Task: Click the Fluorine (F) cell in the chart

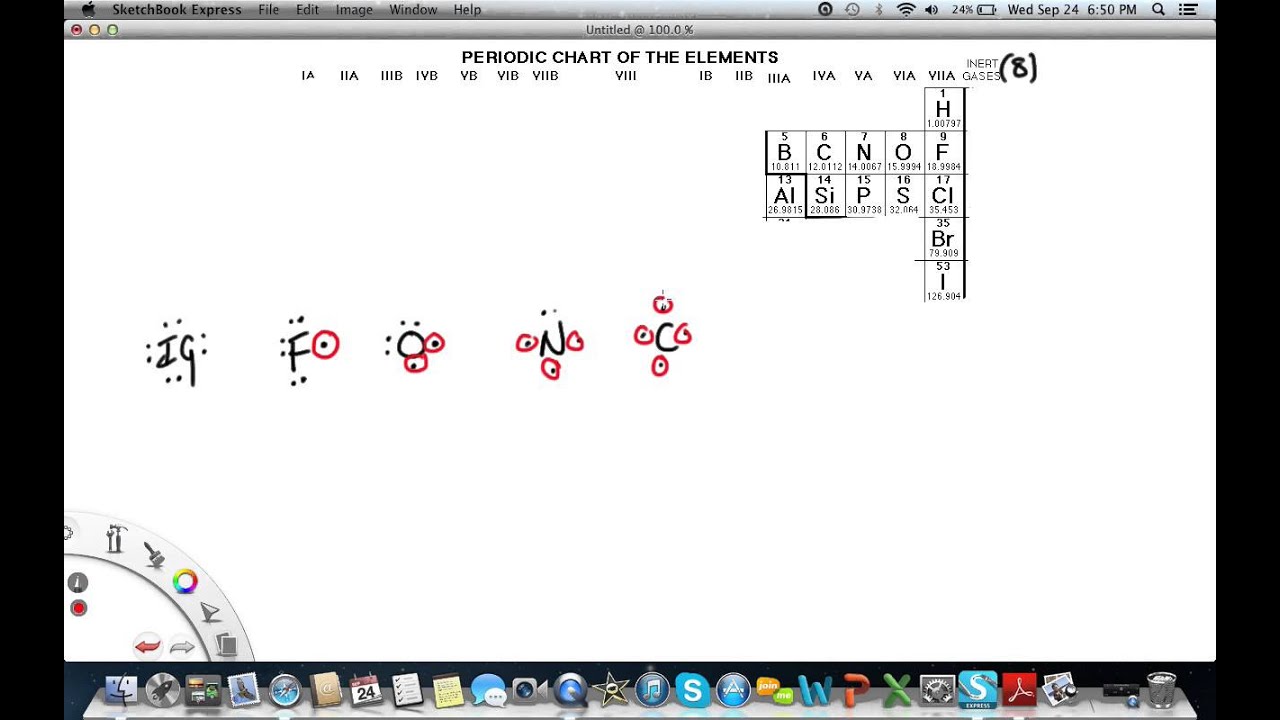Action: click(x=943, y=152)
